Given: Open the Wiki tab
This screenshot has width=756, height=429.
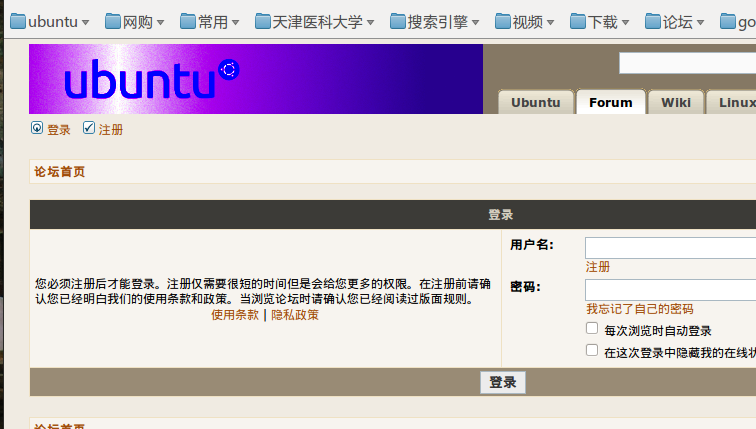Looking at the screenshot, I should pyautogui.click(x=675, y=102).
